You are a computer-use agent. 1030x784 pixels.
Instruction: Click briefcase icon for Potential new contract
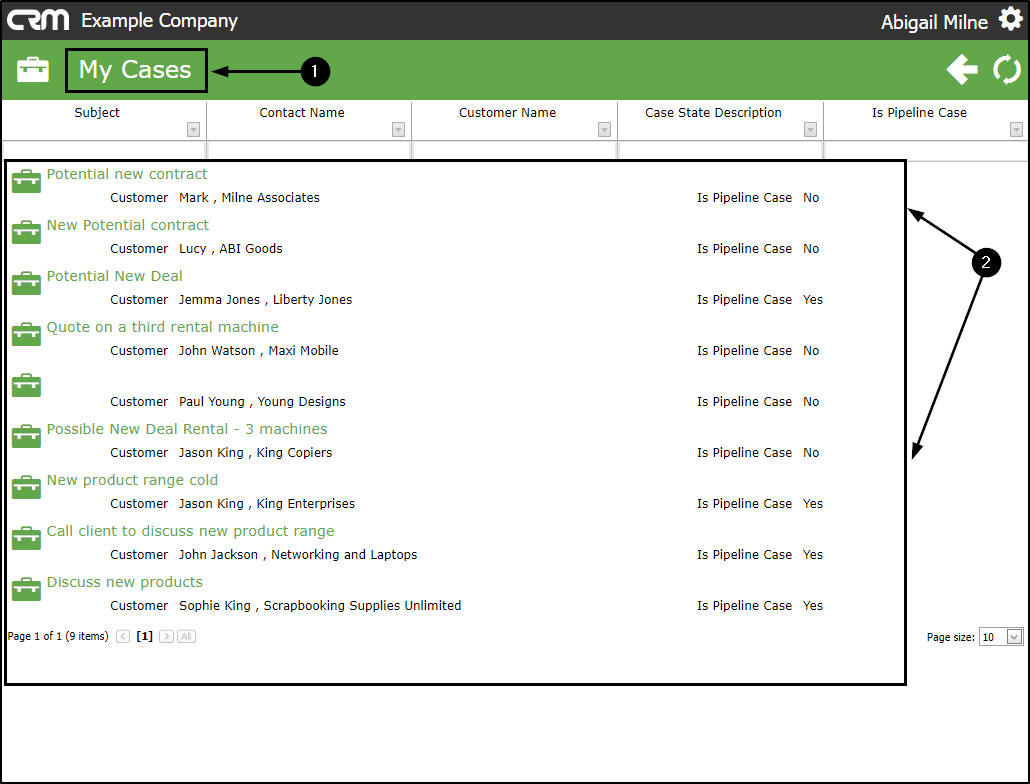point(26,181)
